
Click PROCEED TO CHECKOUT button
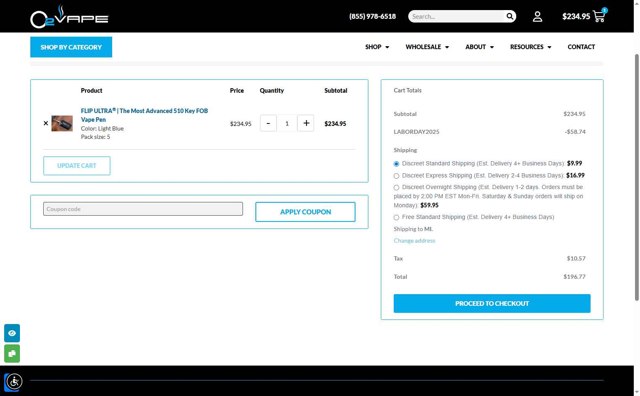coord(492,303)
